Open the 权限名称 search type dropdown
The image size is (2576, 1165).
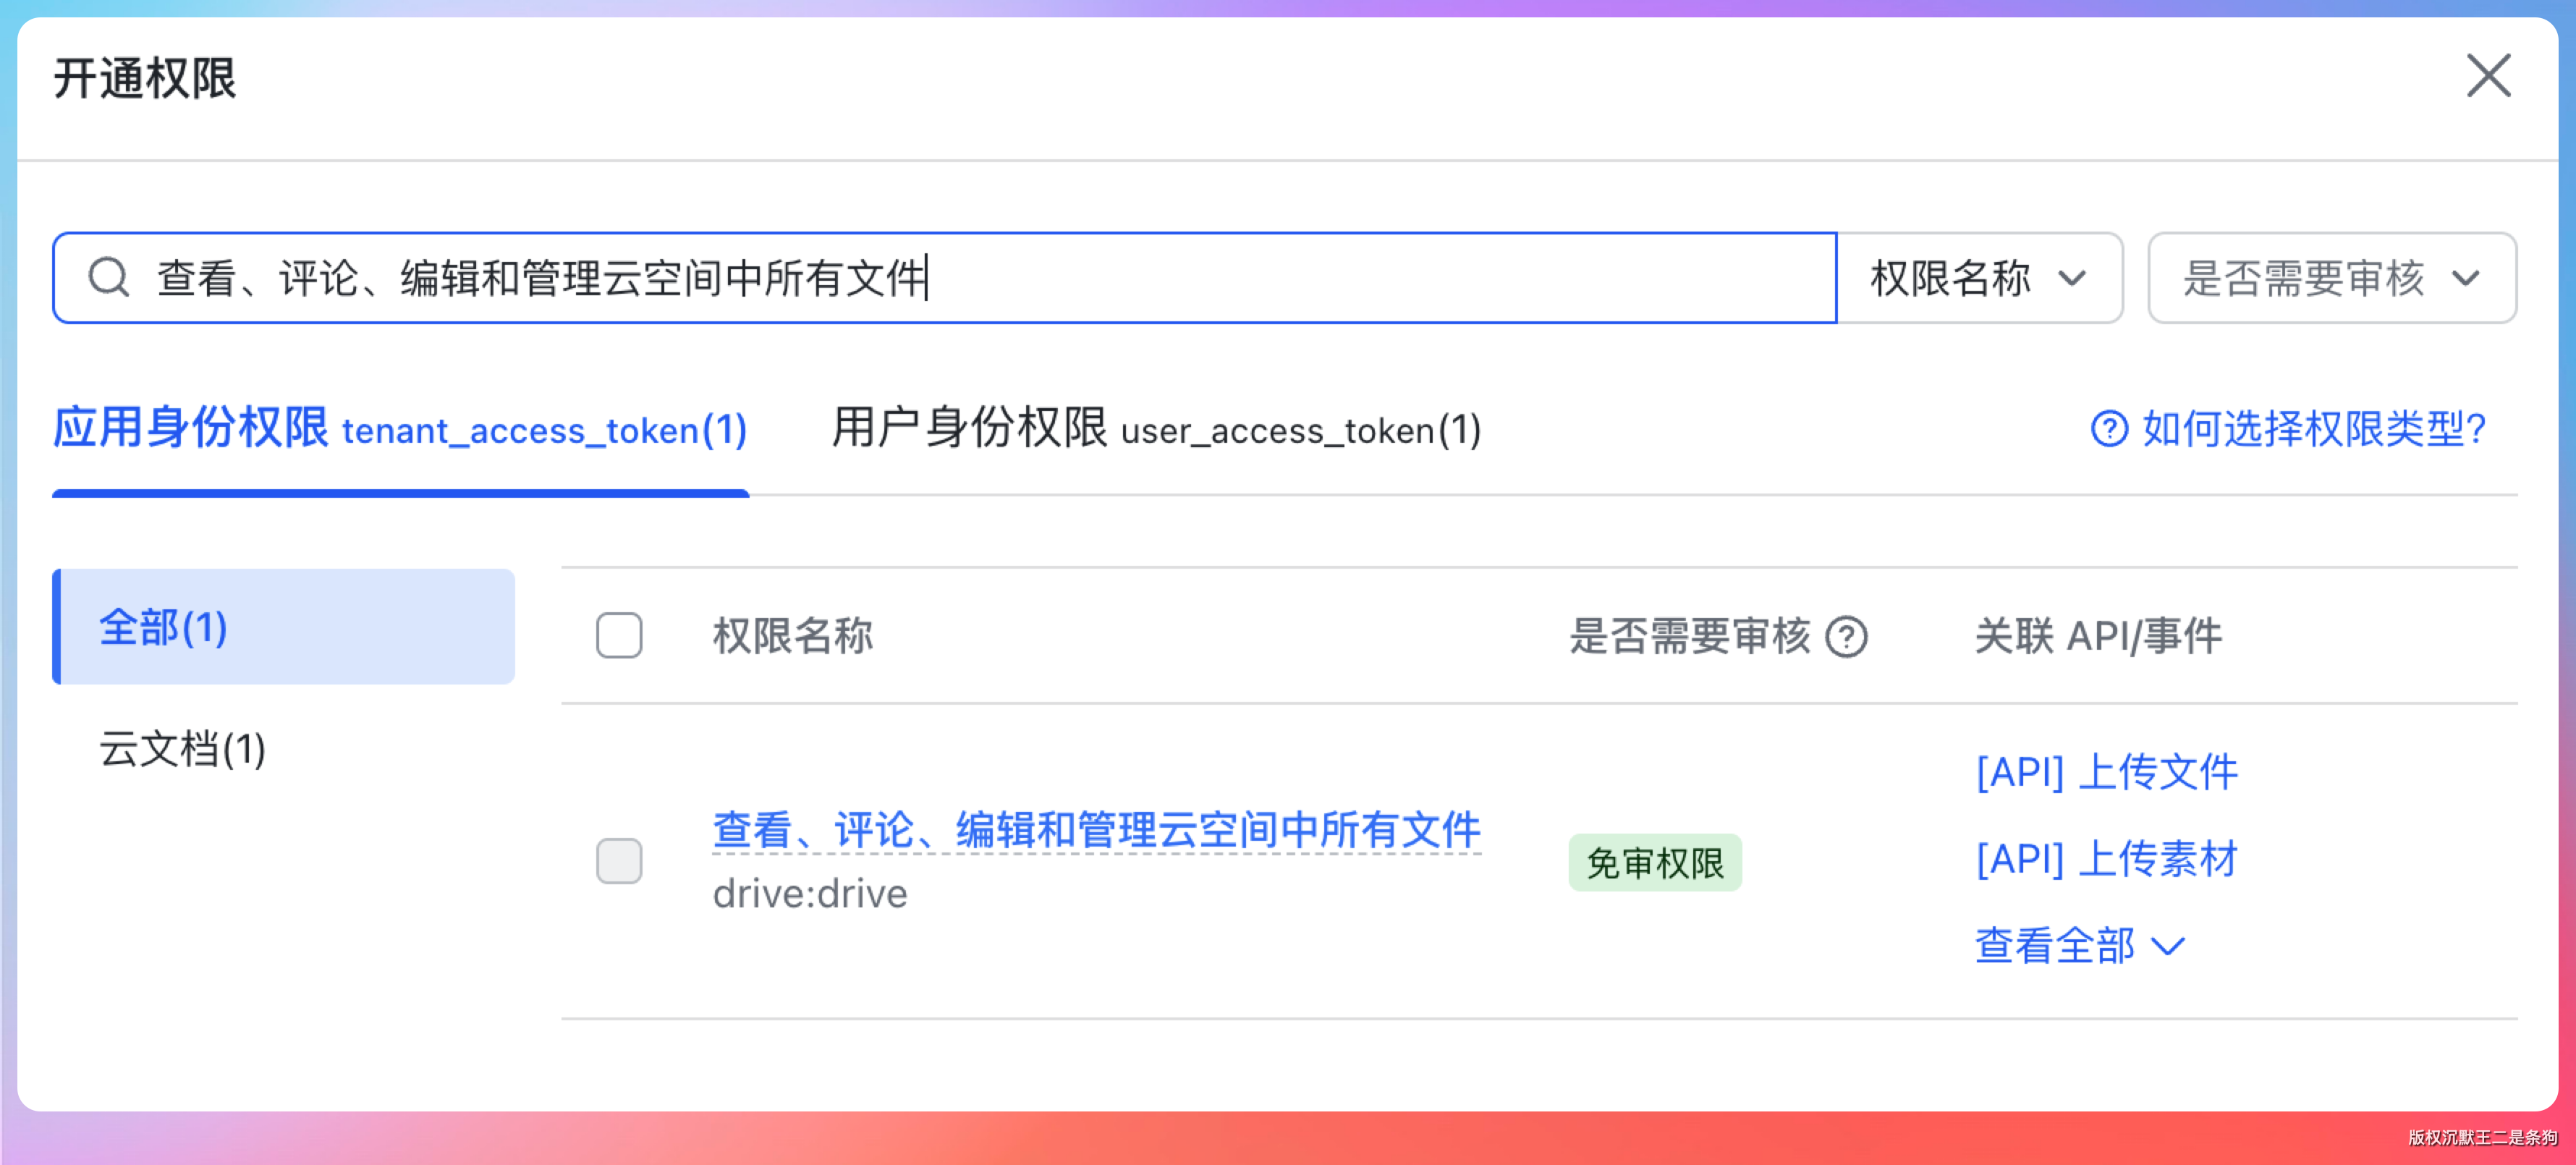click(x=1979, y=278)
